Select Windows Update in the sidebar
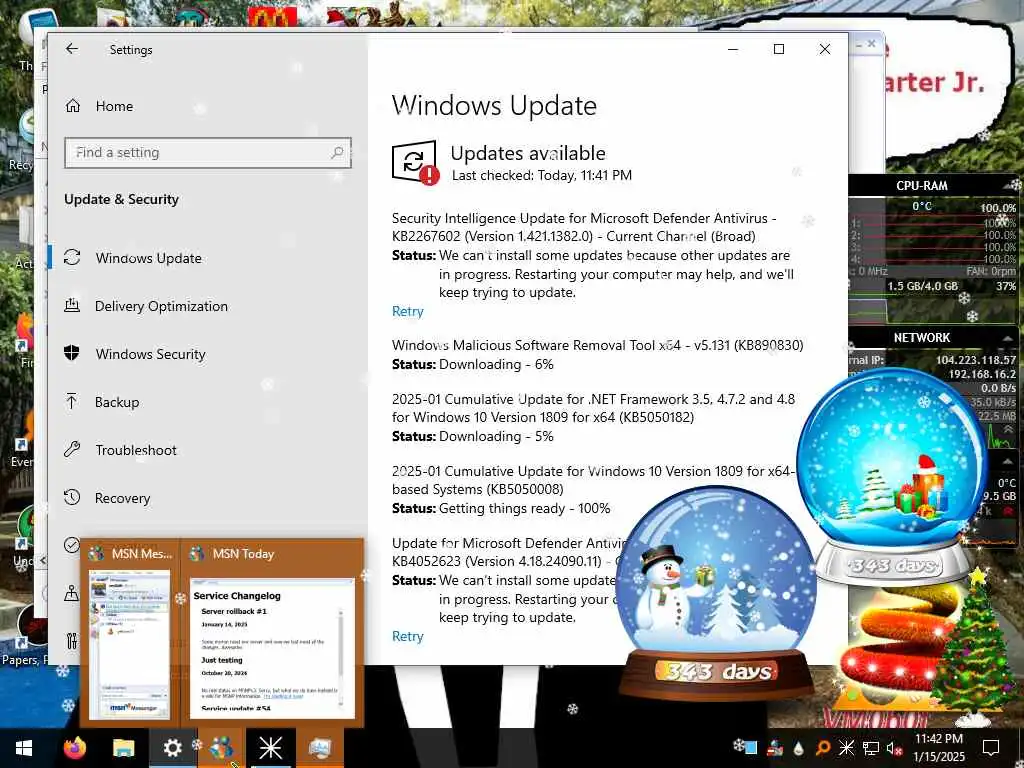 click(149, 258)
